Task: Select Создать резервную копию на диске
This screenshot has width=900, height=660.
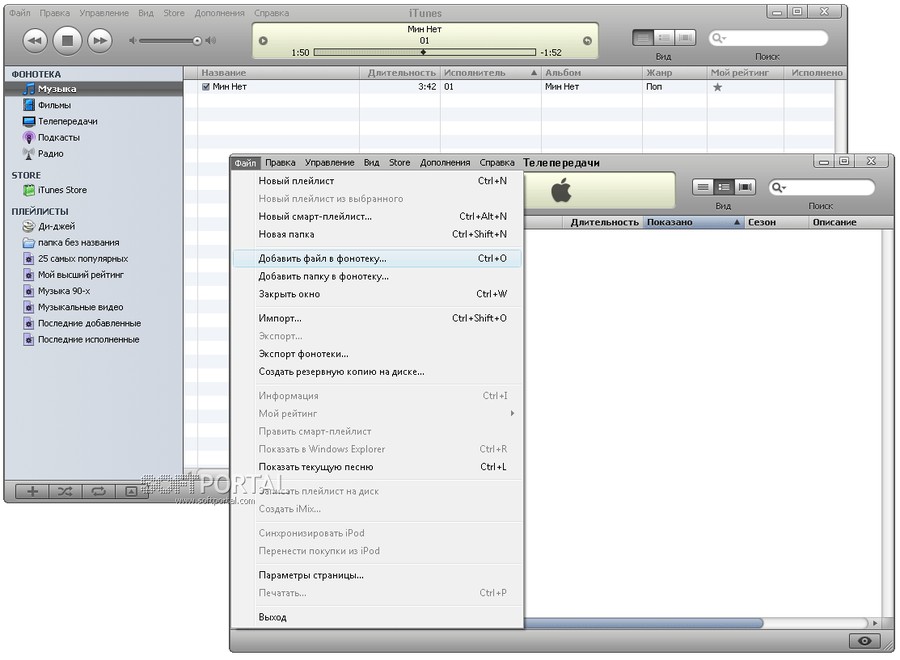Action: pos(377,371)
